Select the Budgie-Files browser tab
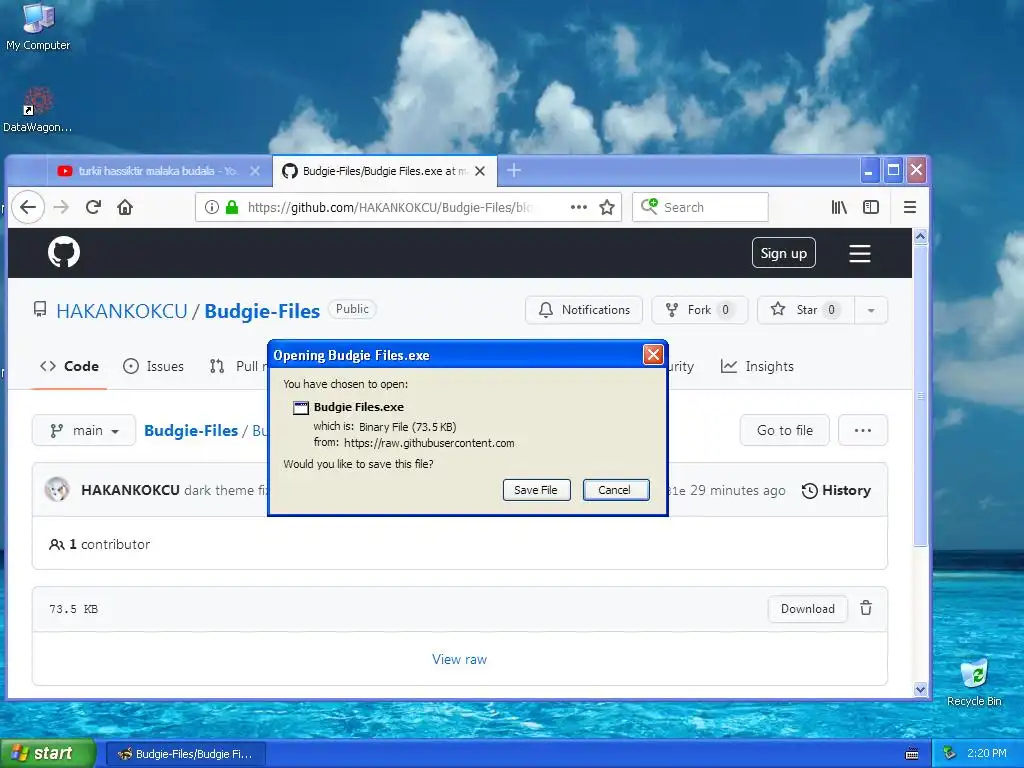Image resolution: width=1024 pixels, height=768 pixels. 385,170
